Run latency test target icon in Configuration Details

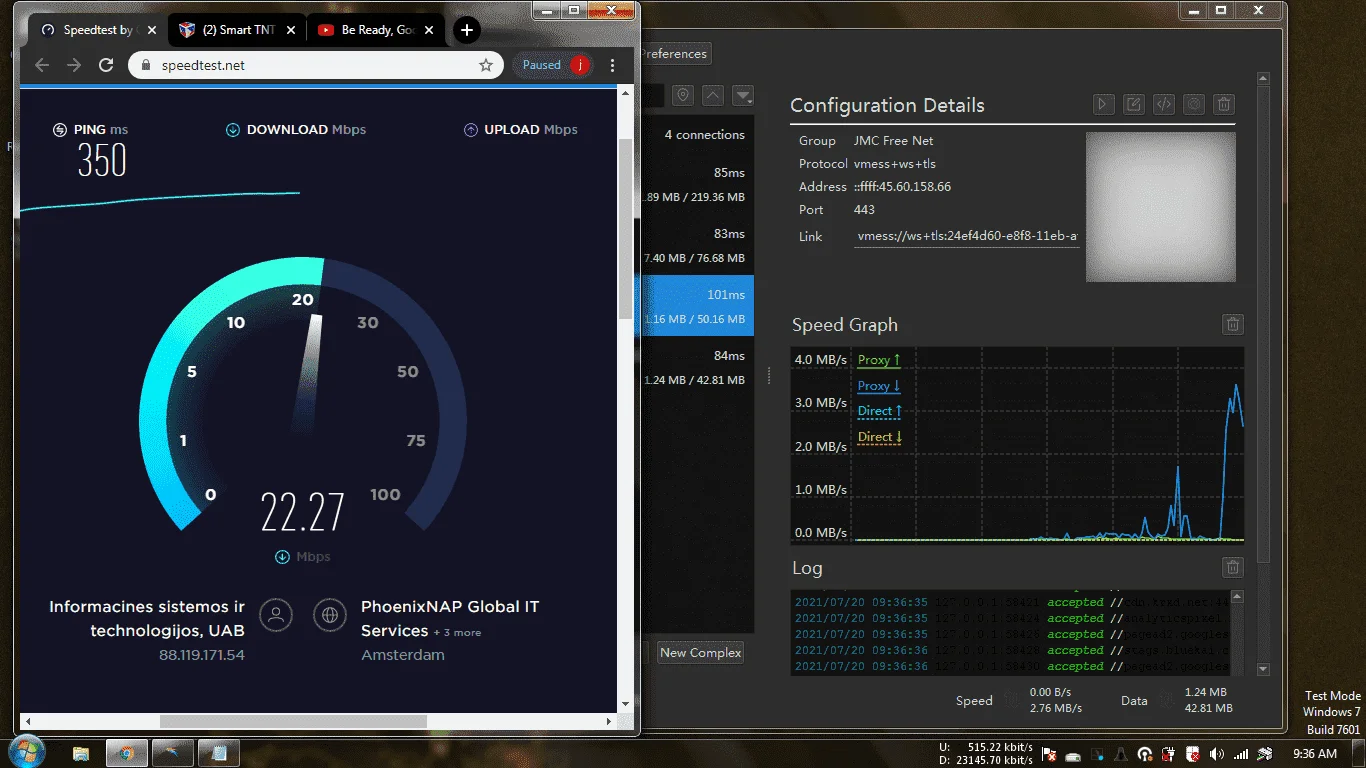click(1193, 104)
